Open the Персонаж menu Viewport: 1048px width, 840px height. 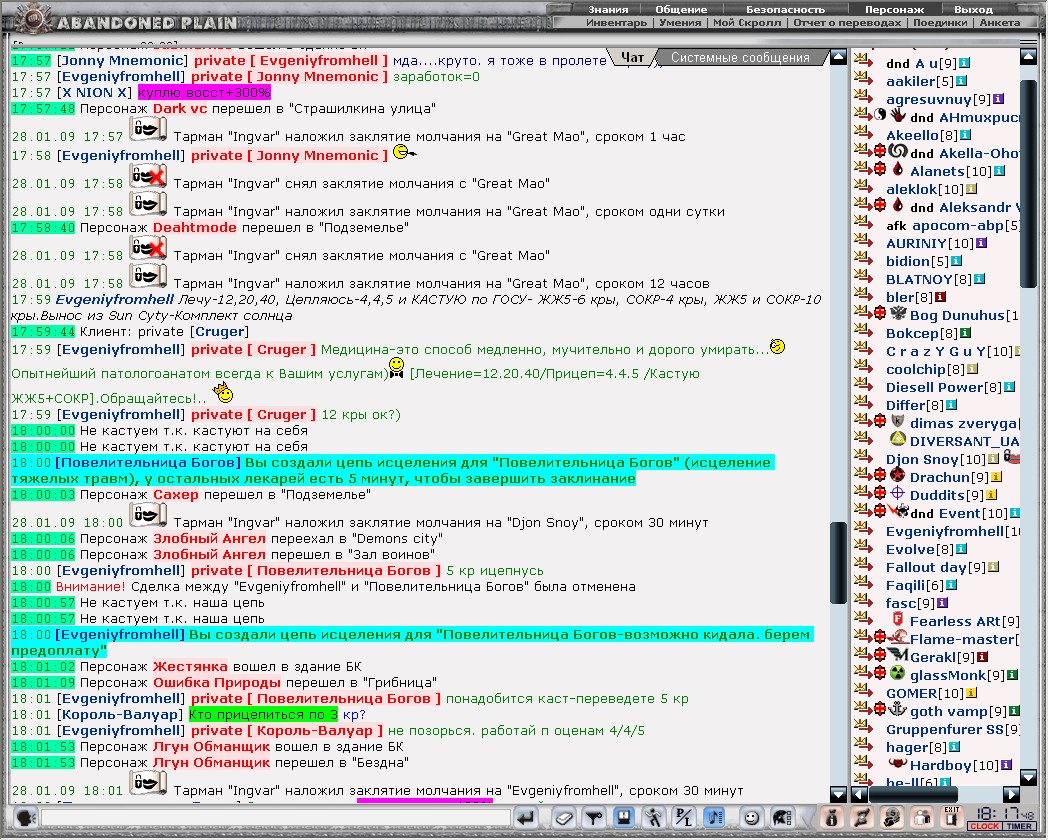pyautogui.click(x=894, y=9)
